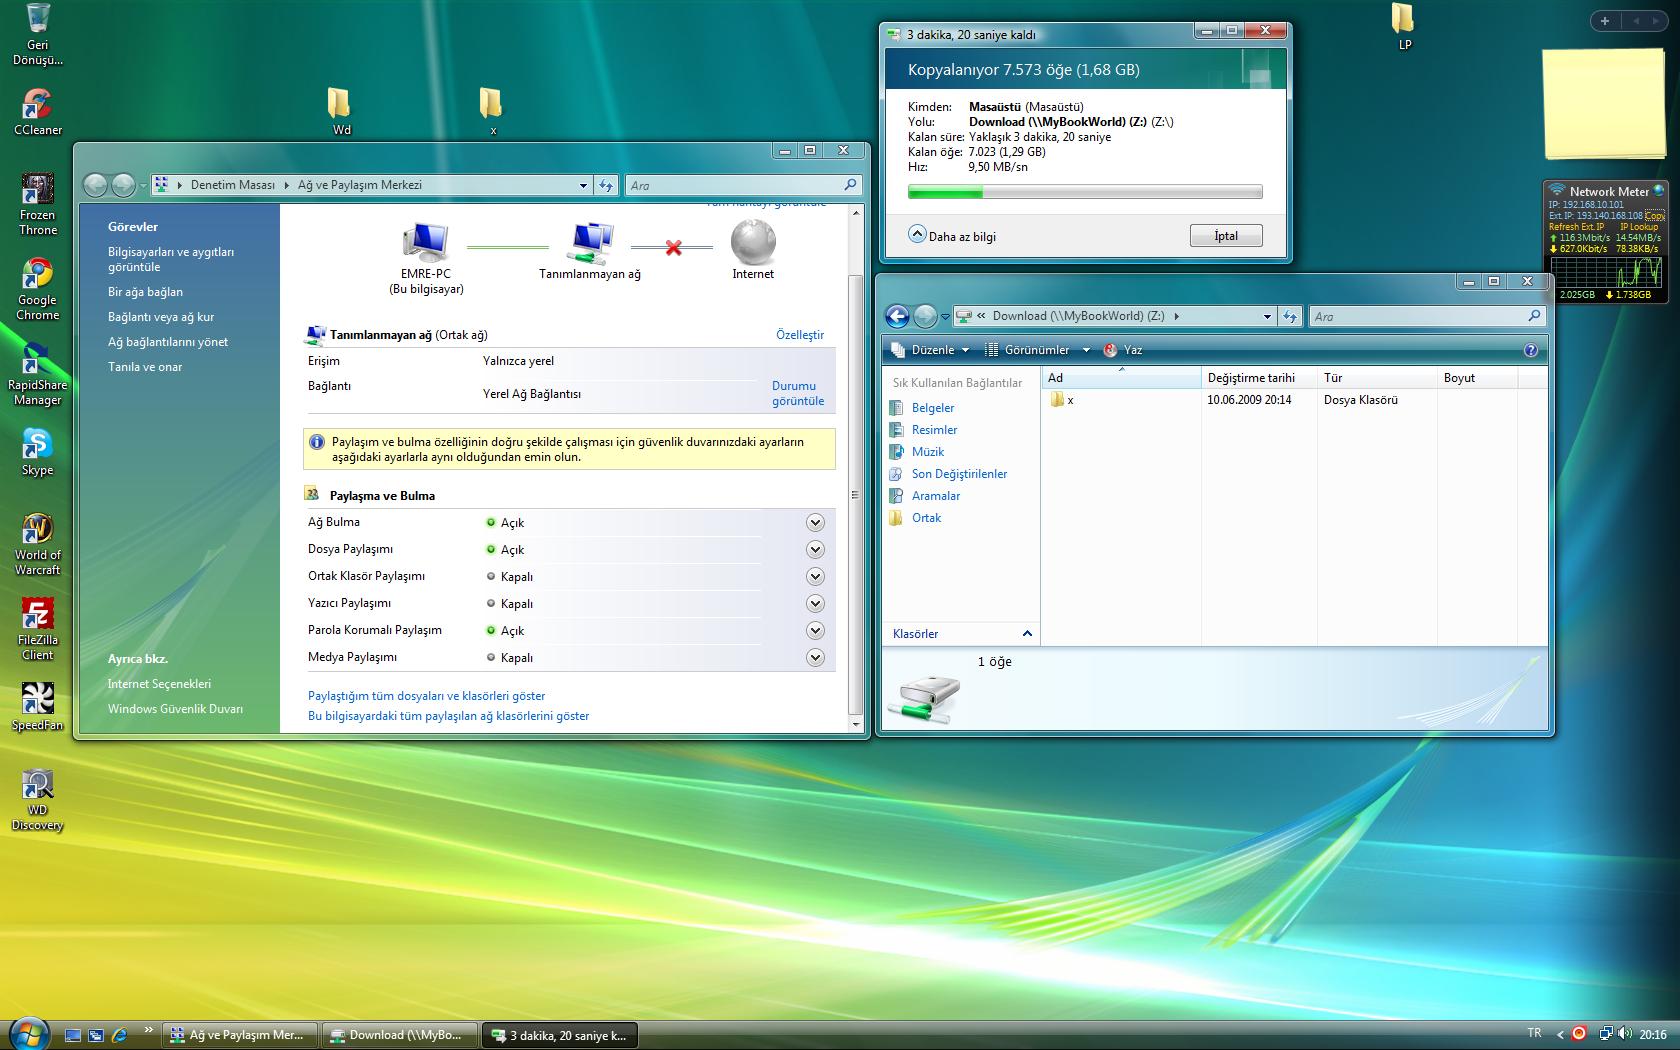Expand the Dosya Paylaşımı setting
Screen dimensions: 1680x1050
point(815,550)
